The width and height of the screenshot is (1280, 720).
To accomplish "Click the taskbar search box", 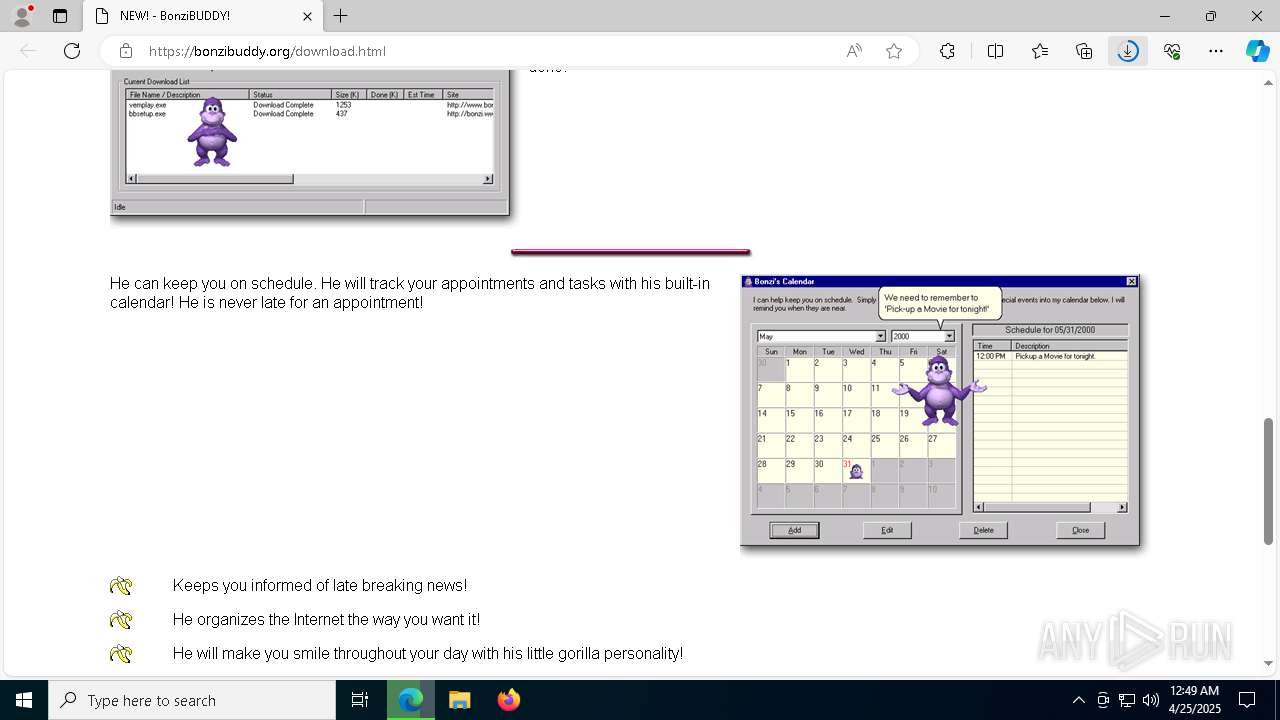I will [192, 700].
